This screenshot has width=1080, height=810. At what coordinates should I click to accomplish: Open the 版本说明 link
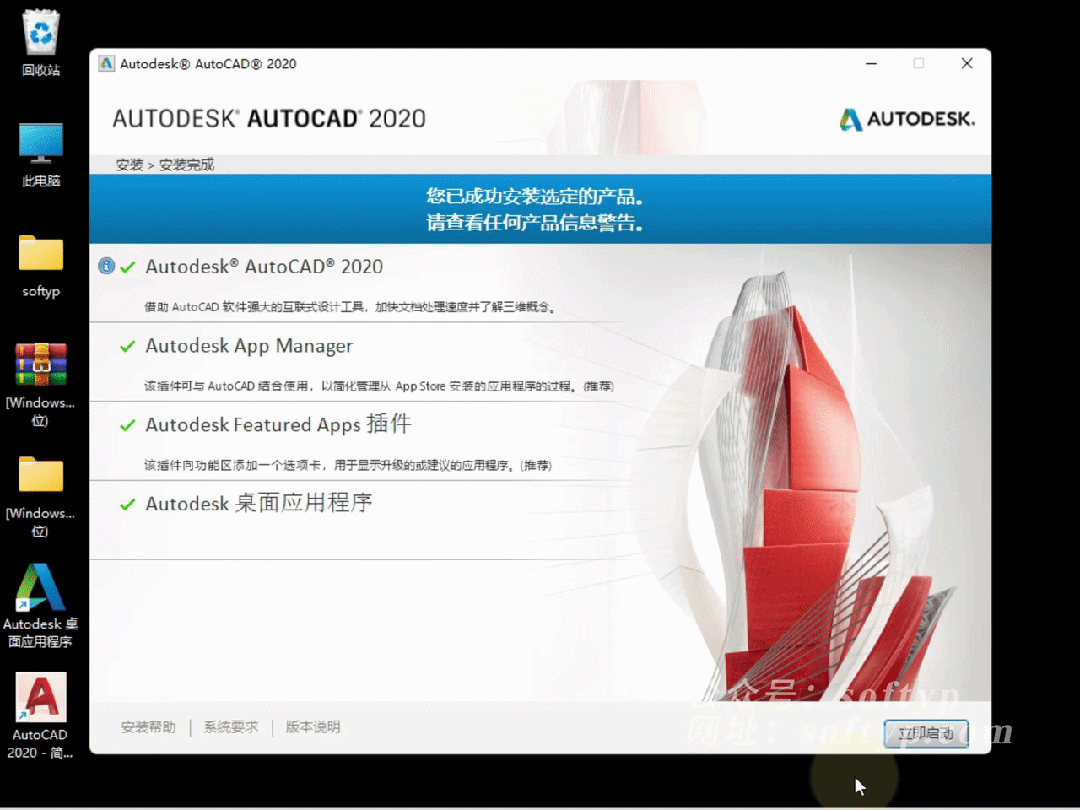(x=313, y=727)
